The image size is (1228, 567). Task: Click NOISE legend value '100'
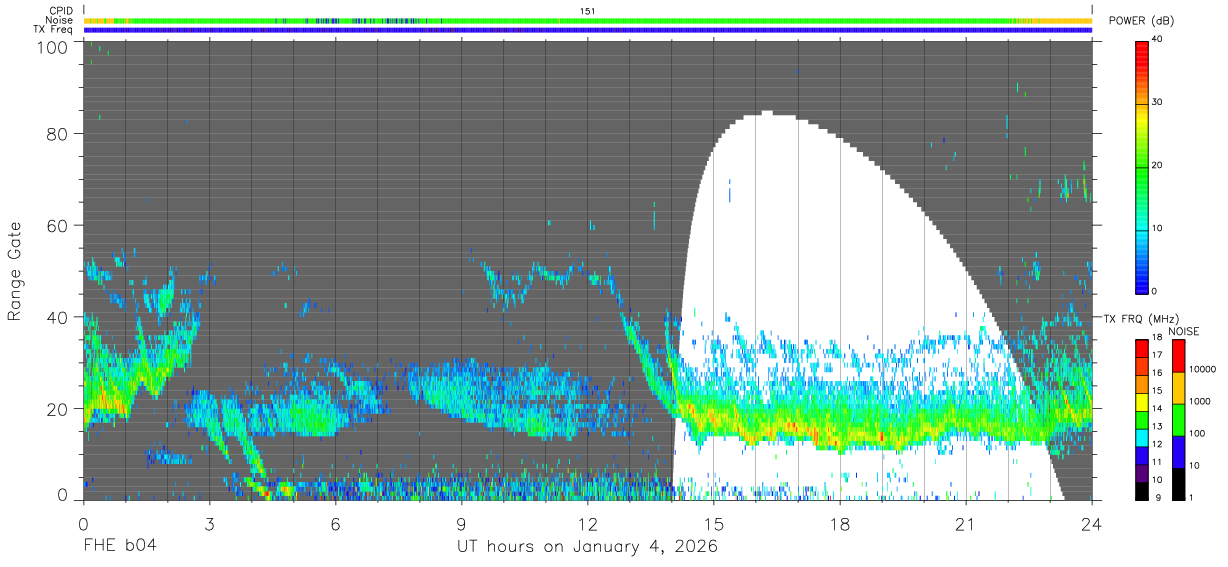[1198, 435]
